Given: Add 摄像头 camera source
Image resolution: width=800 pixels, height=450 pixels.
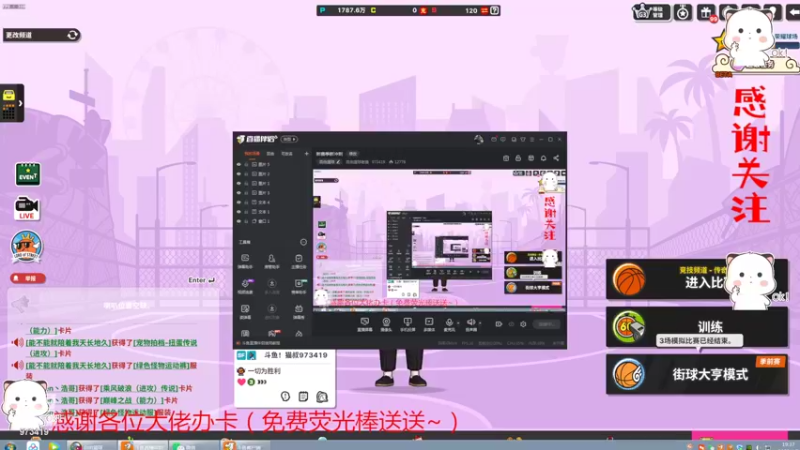Looking at the screenshot, I should tap(386, 324).
